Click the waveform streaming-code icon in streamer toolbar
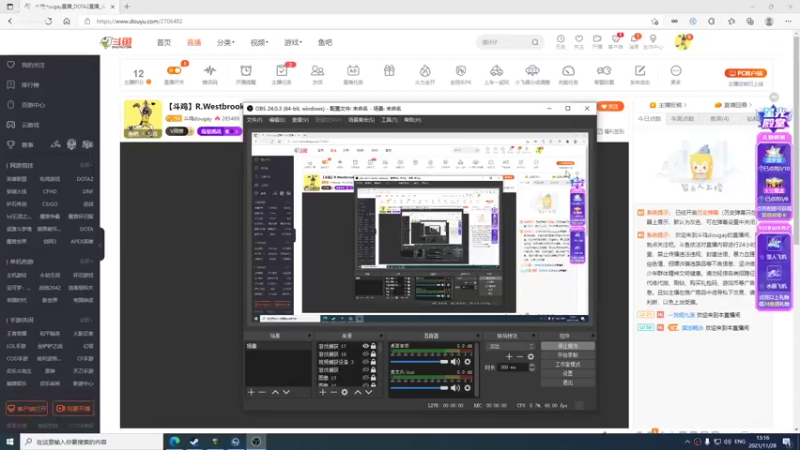 point(210,70)
